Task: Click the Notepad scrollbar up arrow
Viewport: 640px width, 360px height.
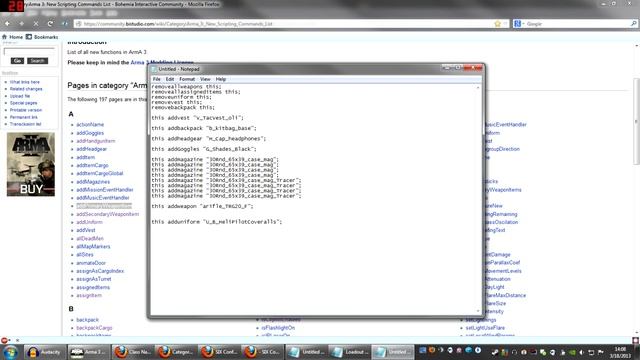Action: (x=478, y=87)
